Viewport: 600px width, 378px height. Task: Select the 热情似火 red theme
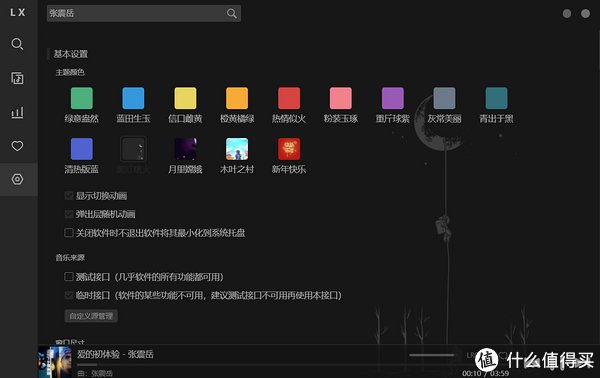pos(289,98)
